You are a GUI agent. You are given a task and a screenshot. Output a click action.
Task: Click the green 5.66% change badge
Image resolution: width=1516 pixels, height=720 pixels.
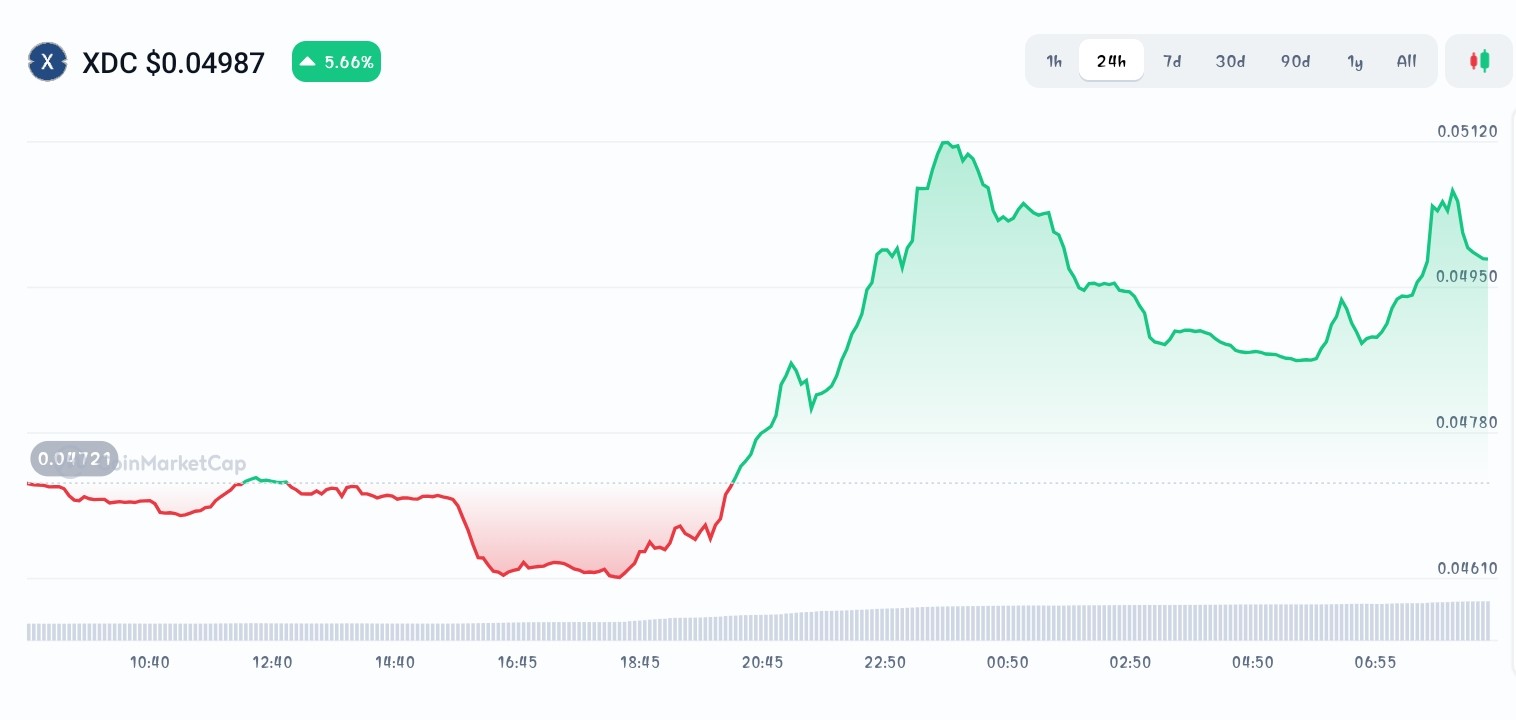click(x=336, y=61)
